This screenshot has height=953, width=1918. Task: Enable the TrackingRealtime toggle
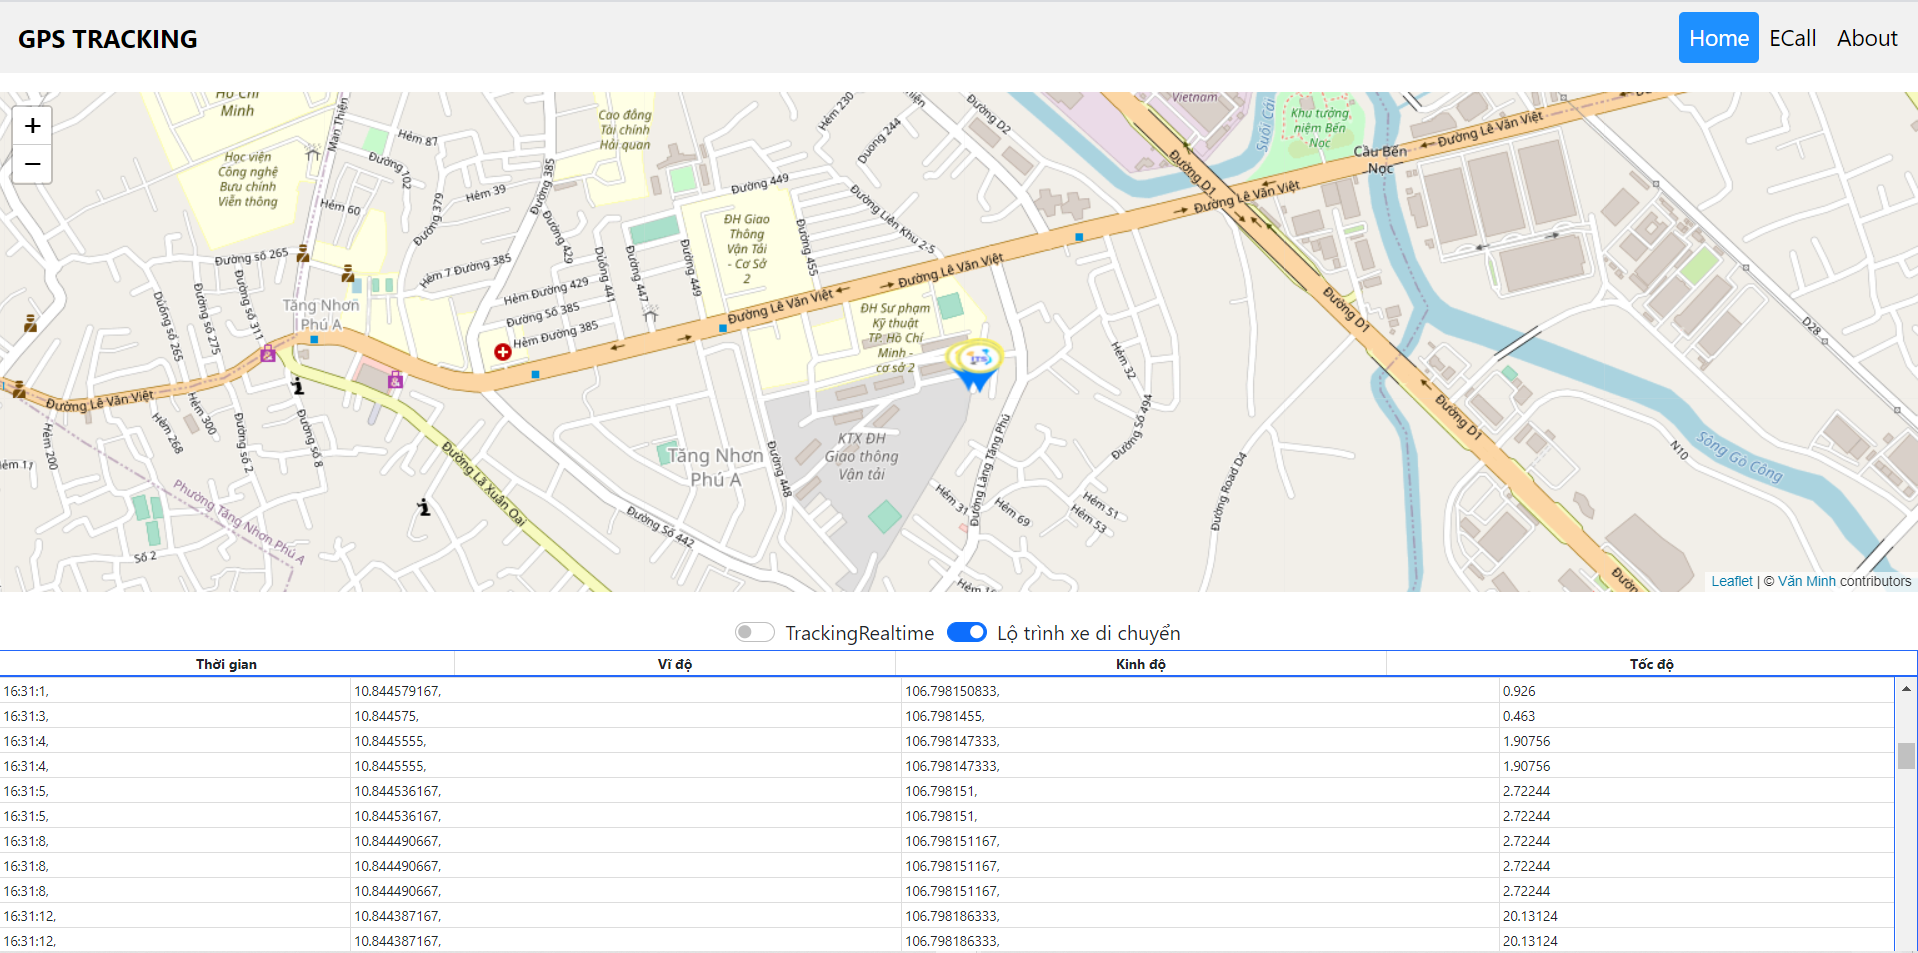point(755,632)
